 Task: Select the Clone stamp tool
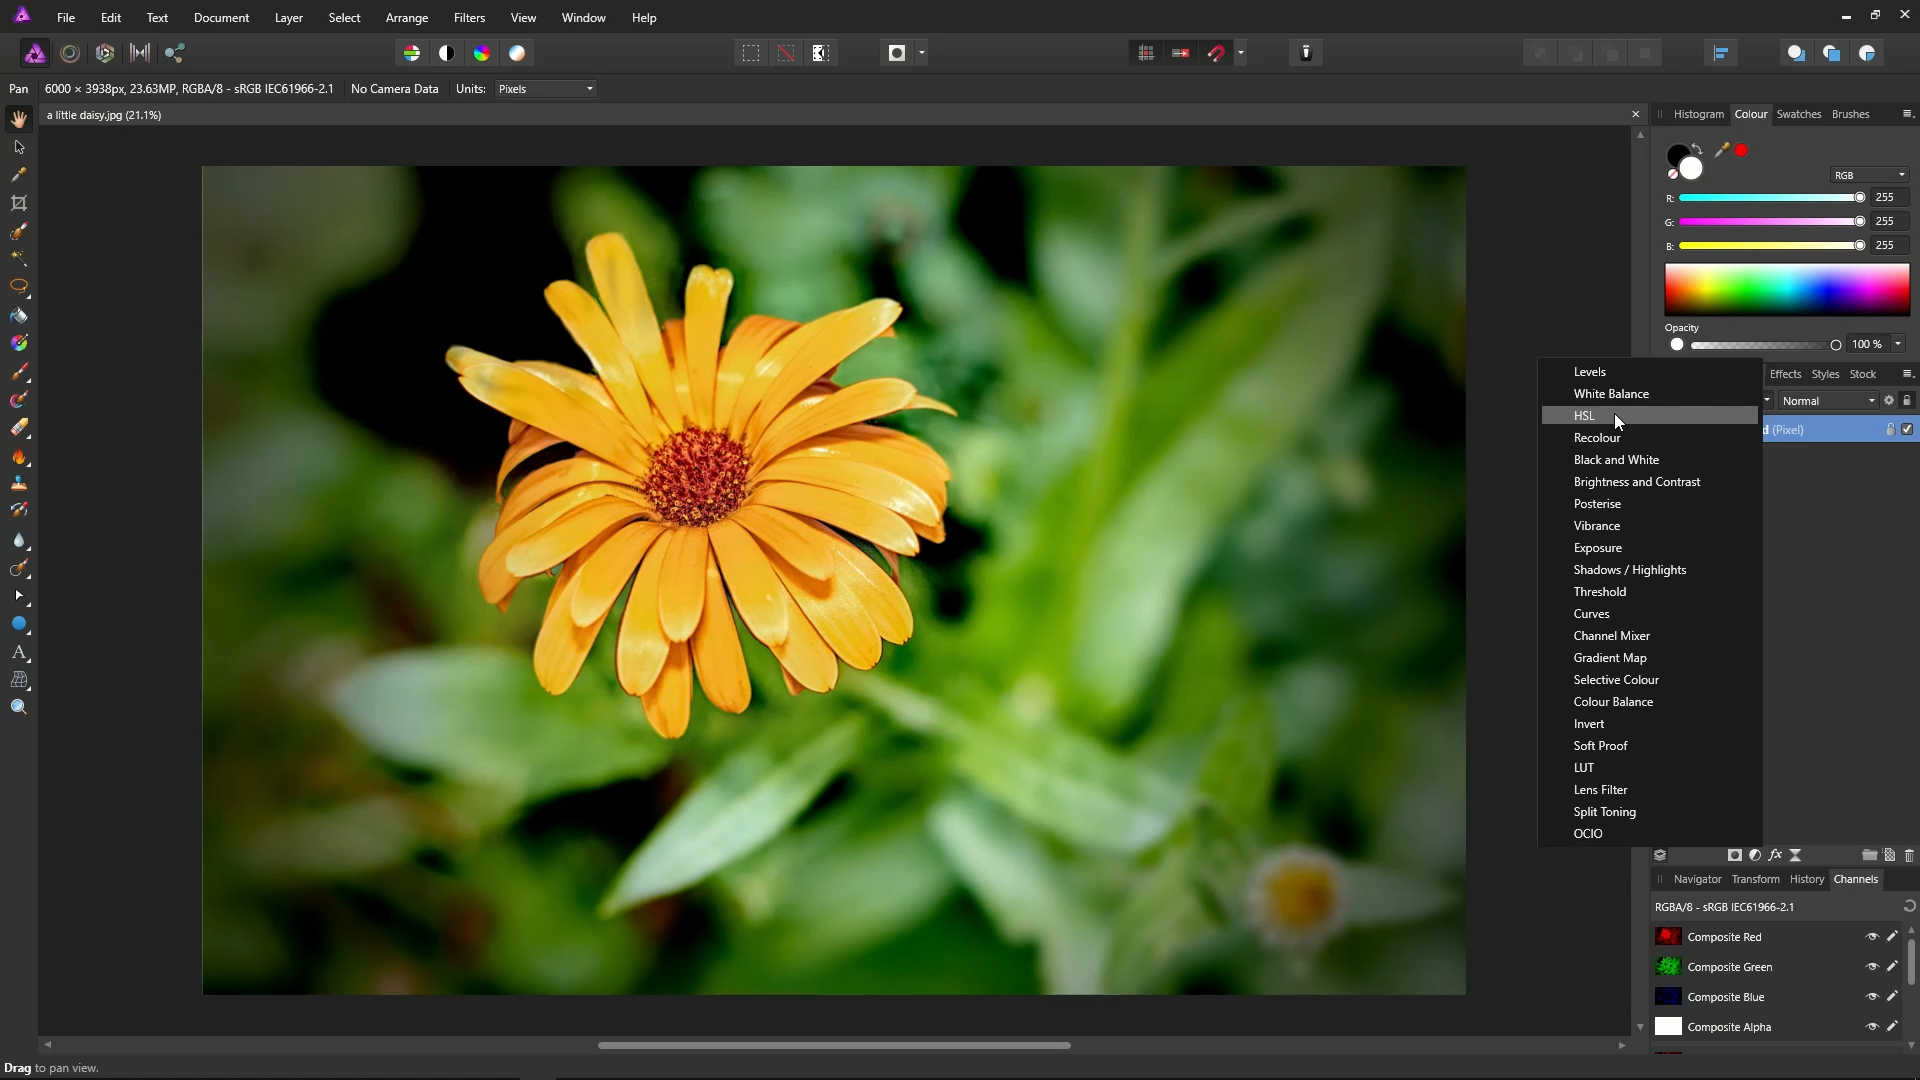pyautogui.click(x=19, y=484)
